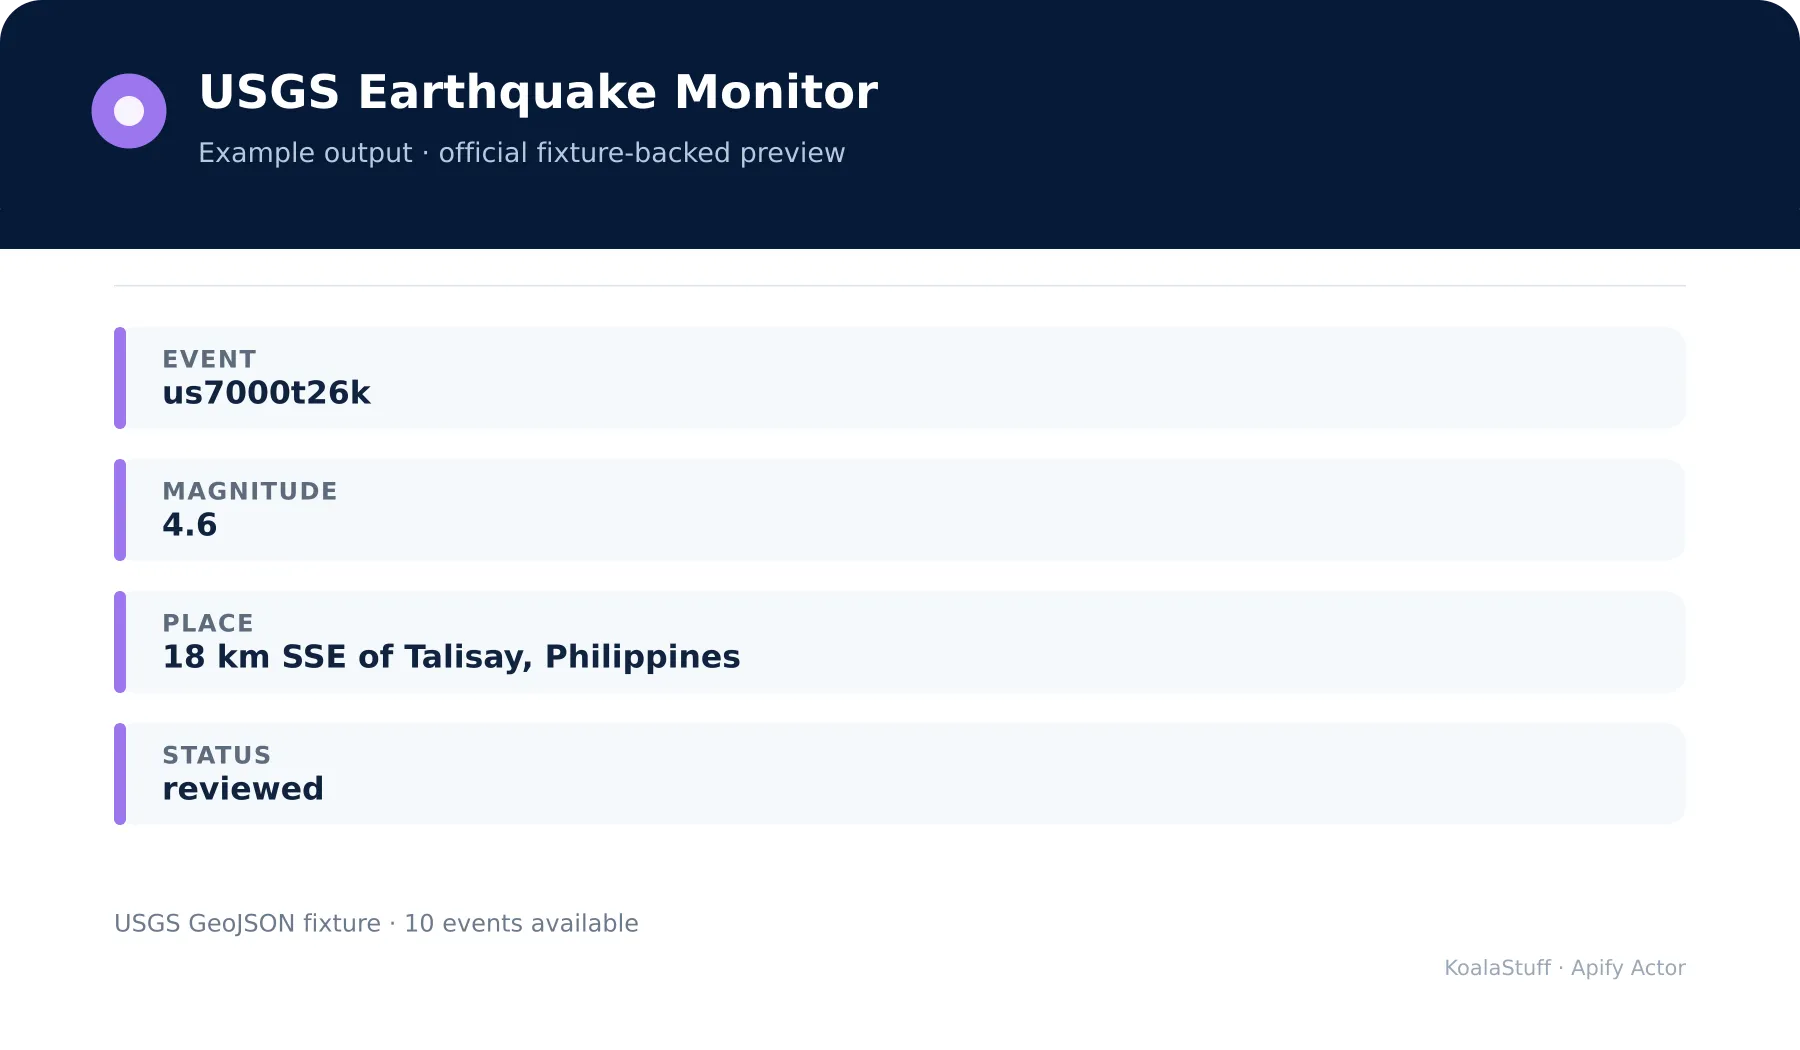Screen dimensions: 1800x1050
Task: Click the horizontal divider line below header
Action: point(900,286)
